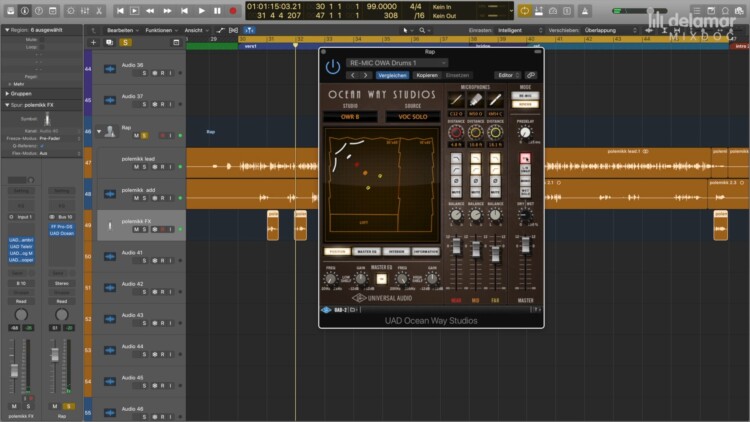Open the Loop Browser icon
This screenshot has width=750, height=422.
click(725, 11)
